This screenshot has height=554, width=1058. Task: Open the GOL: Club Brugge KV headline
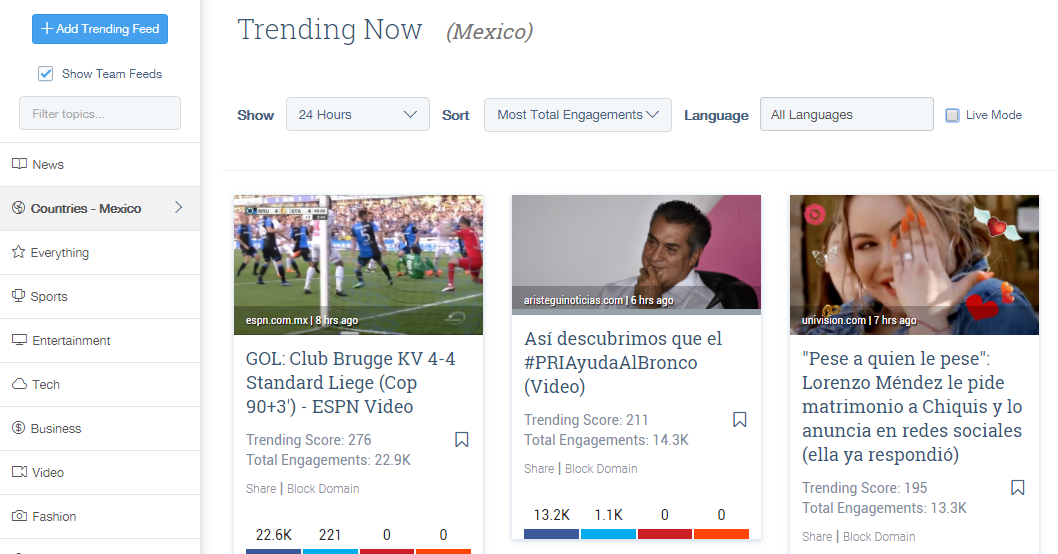coord(350,383)
